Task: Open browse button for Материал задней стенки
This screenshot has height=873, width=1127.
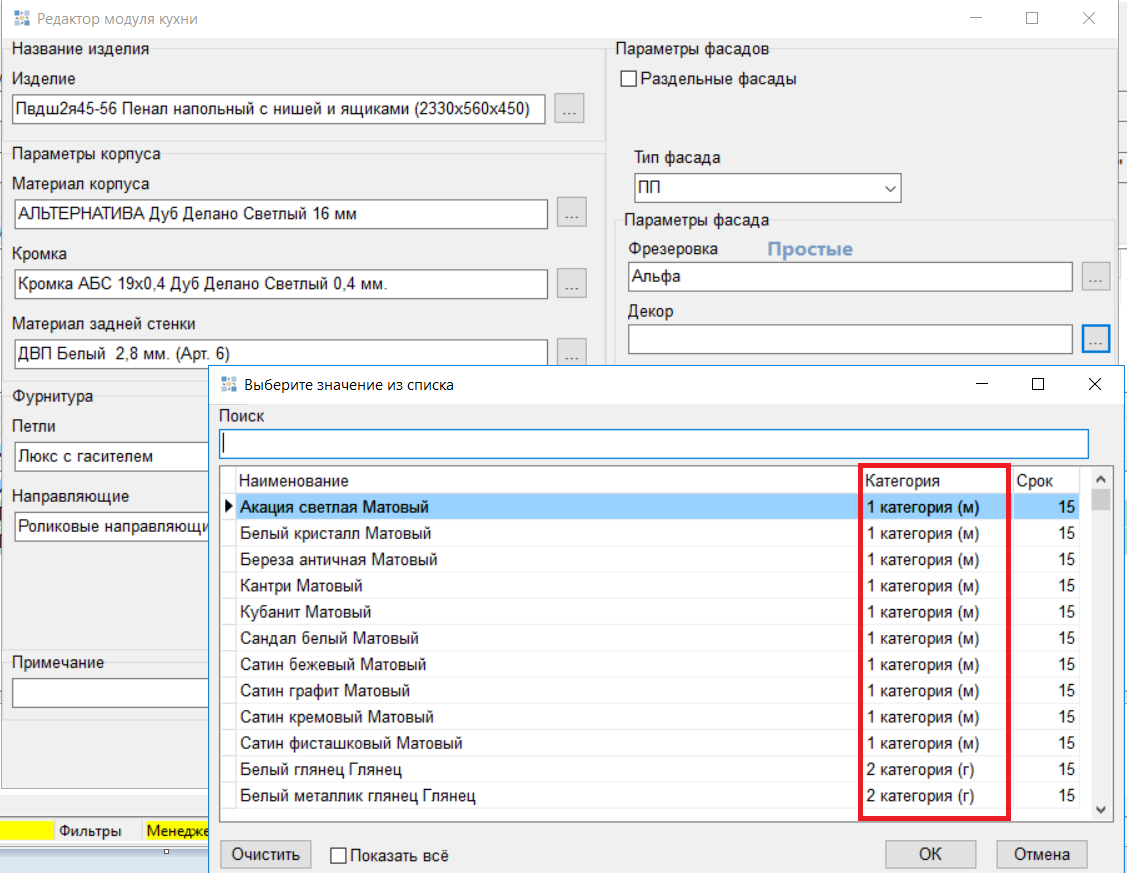Action: pos(571,353)
